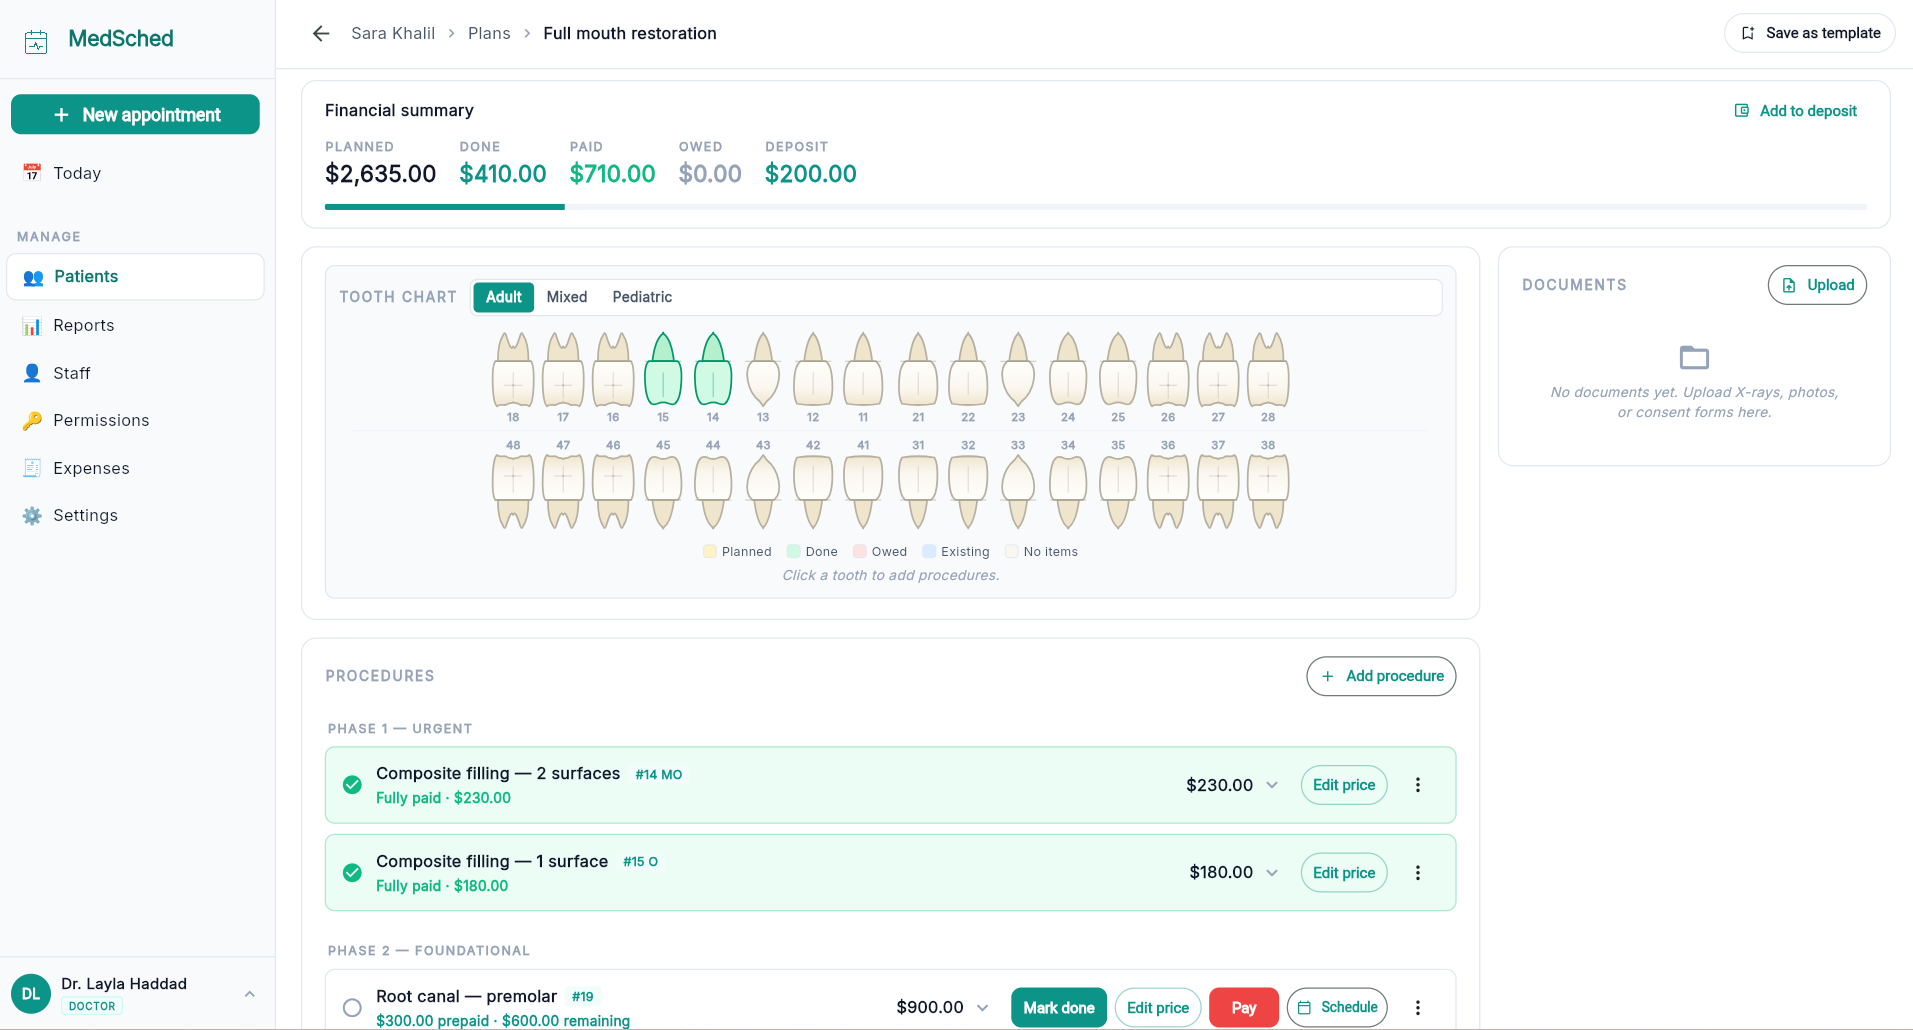The width and height of the screenshot is (1913, 1030).
Task: Expand $230.00 price chevron
Action: (x=1272, y=785)
